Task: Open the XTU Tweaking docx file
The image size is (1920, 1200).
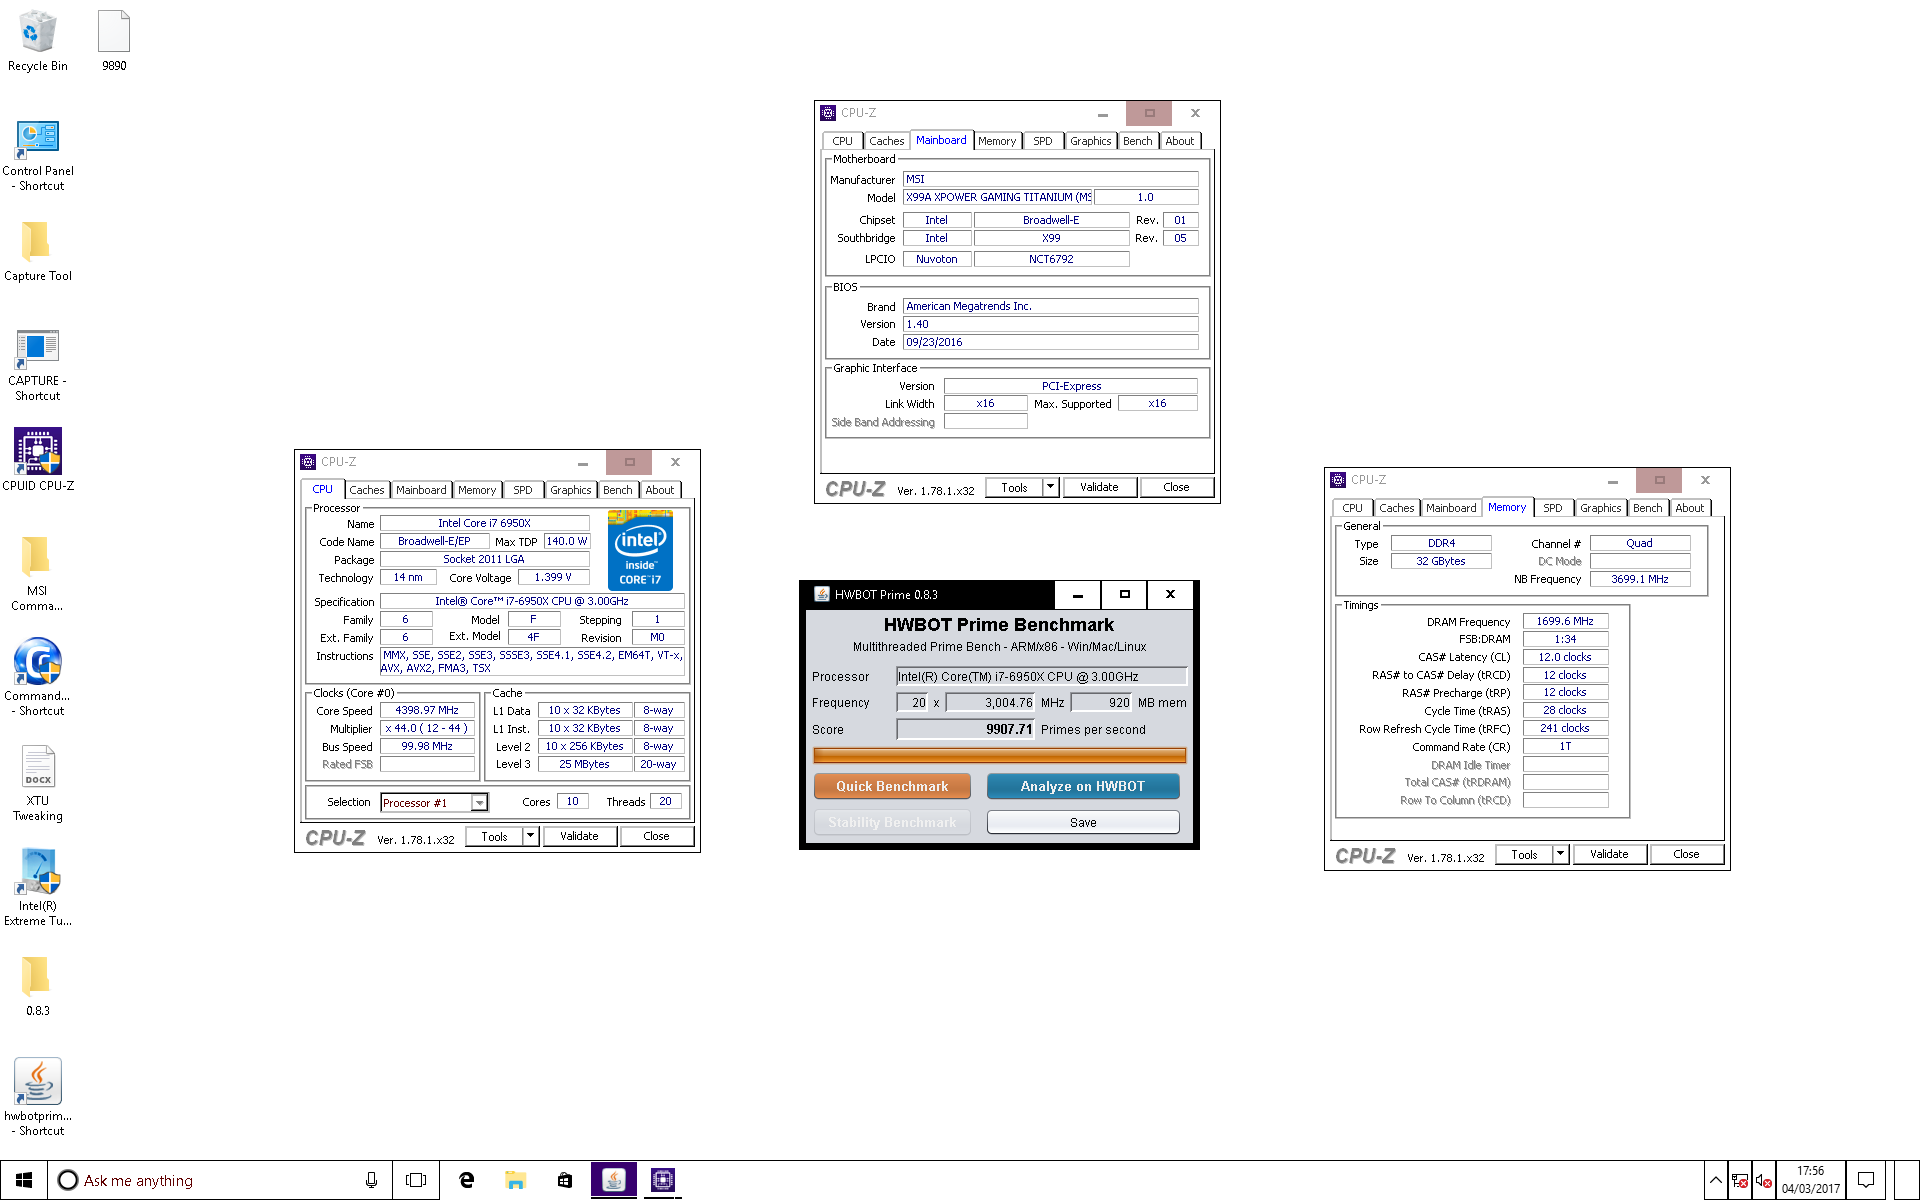Action: tap(38, 784)
